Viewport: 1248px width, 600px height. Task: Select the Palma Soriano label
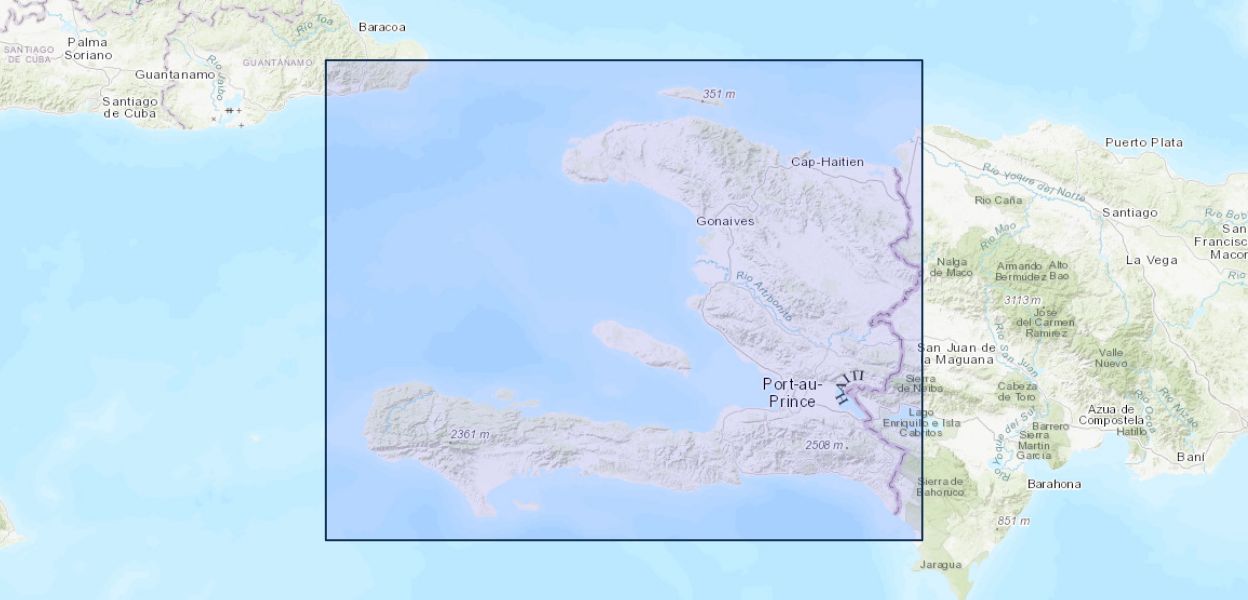(x=89, y=48)
